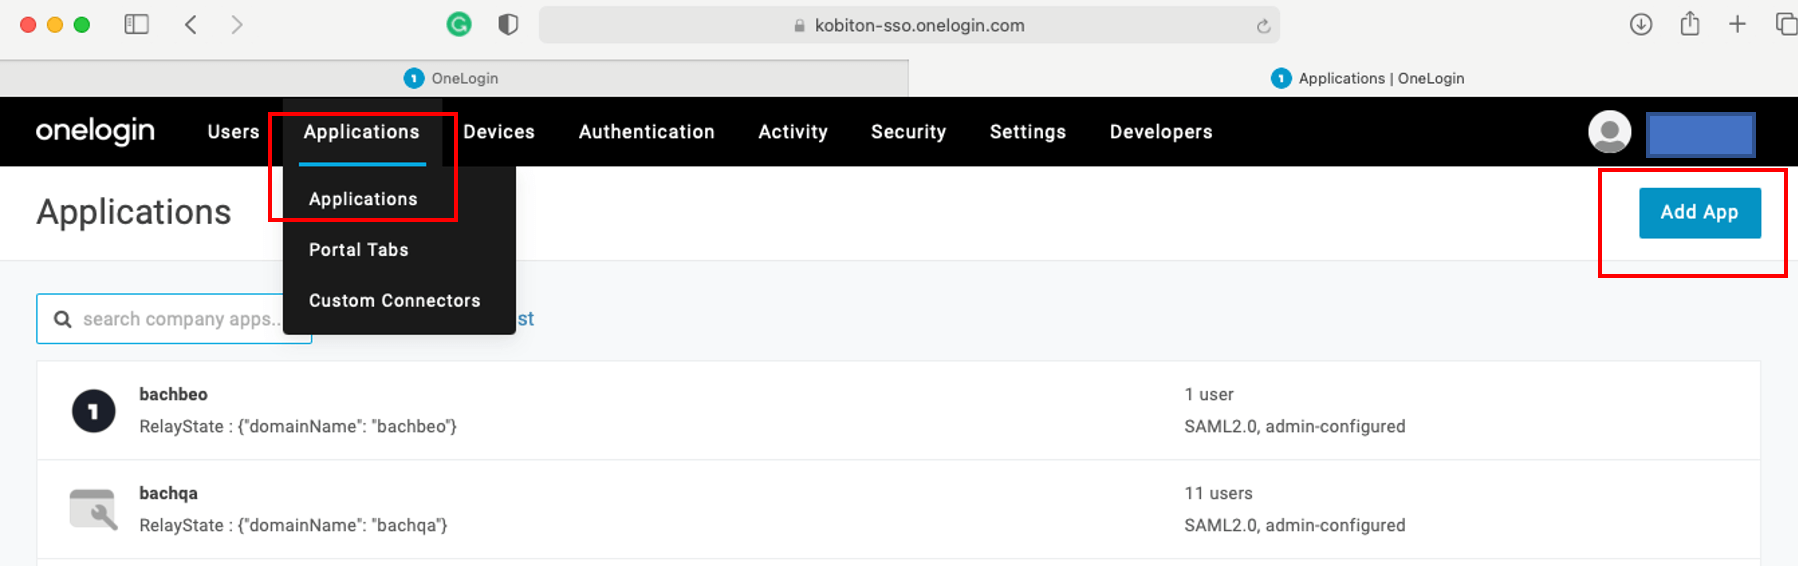Expand the Devices menu
The height and width of the screenshot is (570, 1798).
pyautogui.click(x=499, y=132)
